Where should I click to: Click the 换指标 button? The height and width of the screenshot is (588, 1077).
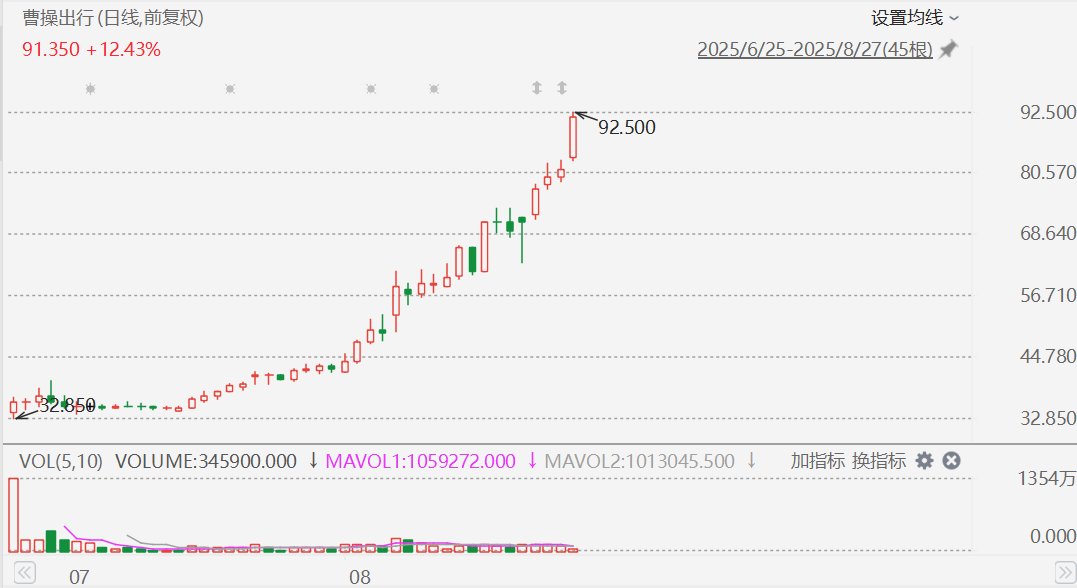coord(879,461)
